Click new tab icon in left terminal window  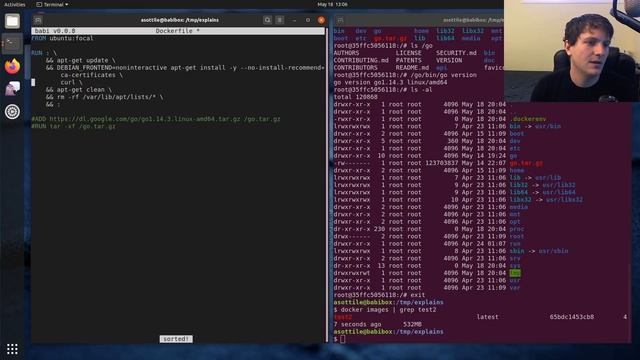coord(38,20)
